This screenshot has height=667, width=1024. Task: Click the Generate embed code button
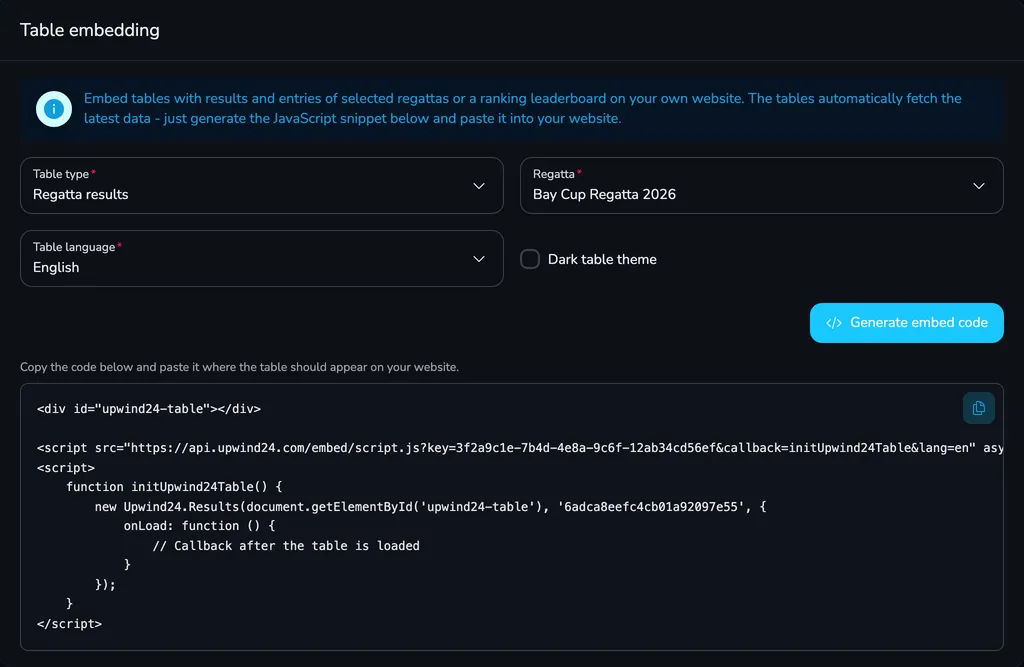pos(906,323)
